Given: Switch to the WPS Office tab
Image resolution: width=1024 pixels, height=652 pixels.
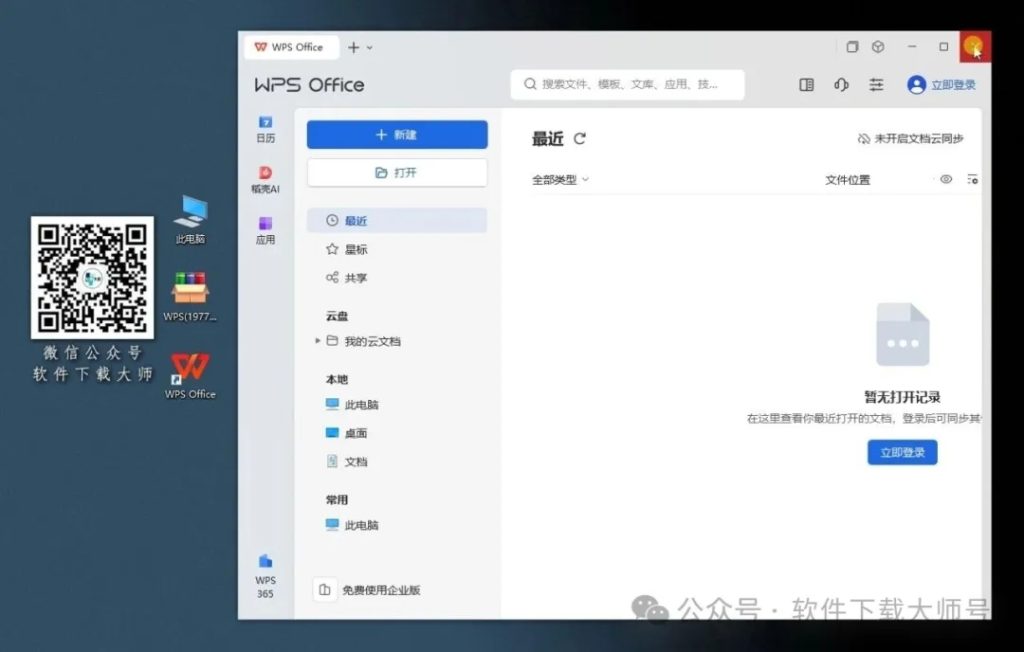Looking at the screenshot, I should point(291,47).
